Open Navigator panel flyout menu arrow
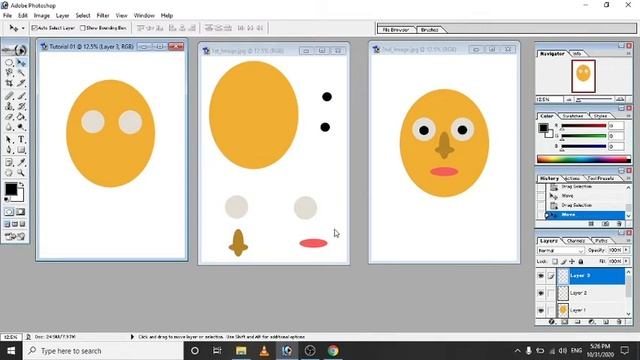The height and width of the screenshot is (360, 640). [x=629, y=54]
